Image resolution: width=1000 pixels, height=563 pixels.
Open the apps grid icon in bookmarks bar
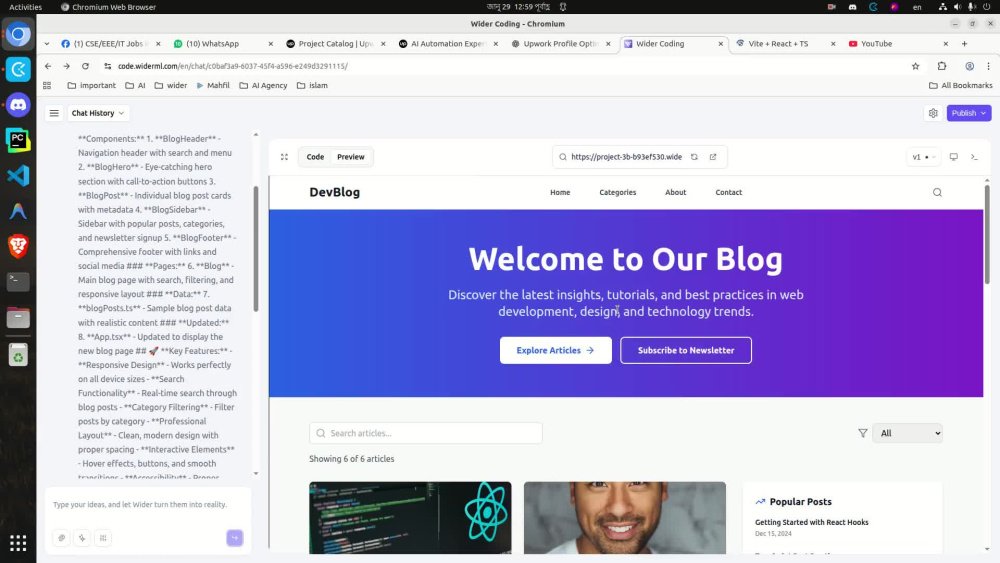[47, 85]
